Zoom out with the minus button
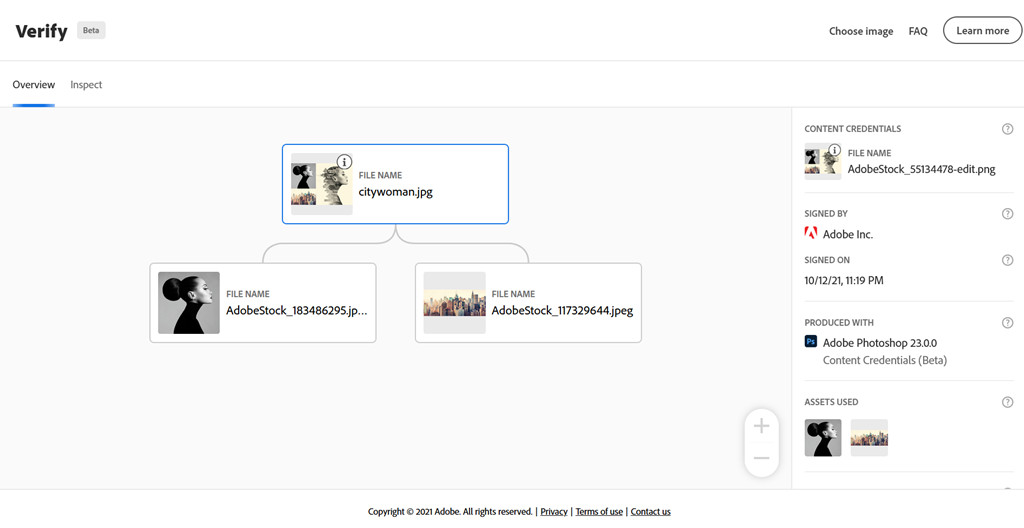 click(761, 458)
